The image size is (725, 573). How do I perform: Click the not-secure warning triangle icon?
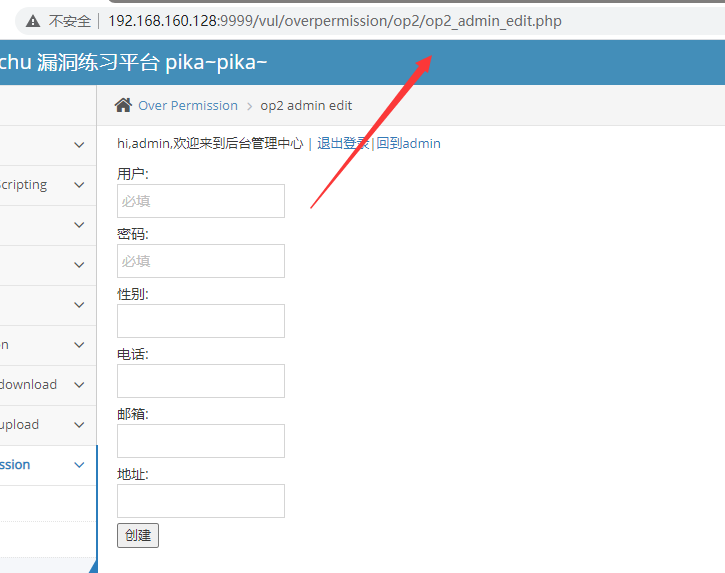(x=33, y=21)
